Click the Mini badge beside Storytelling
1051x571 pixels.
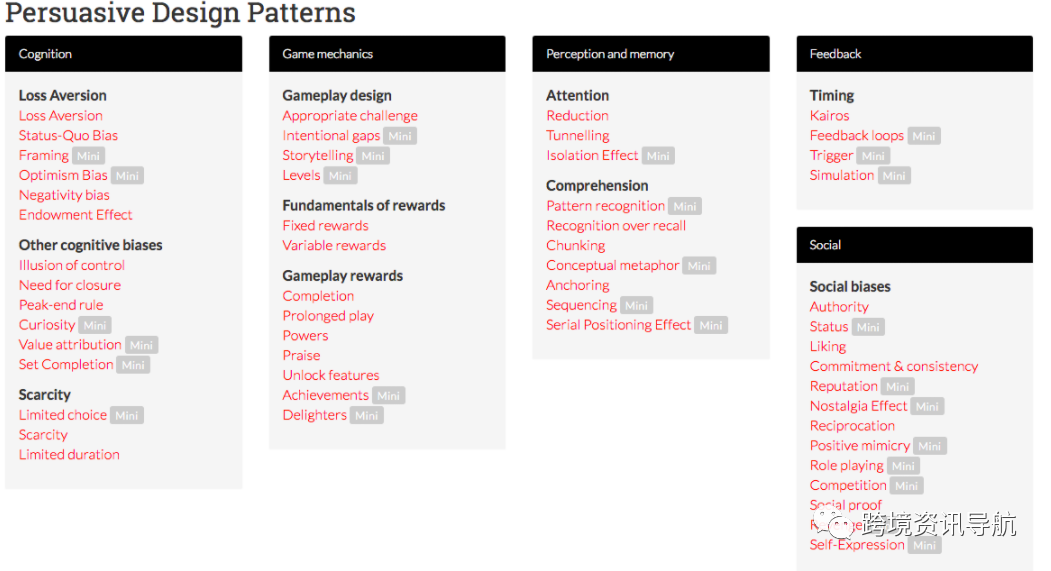point(373,156)
